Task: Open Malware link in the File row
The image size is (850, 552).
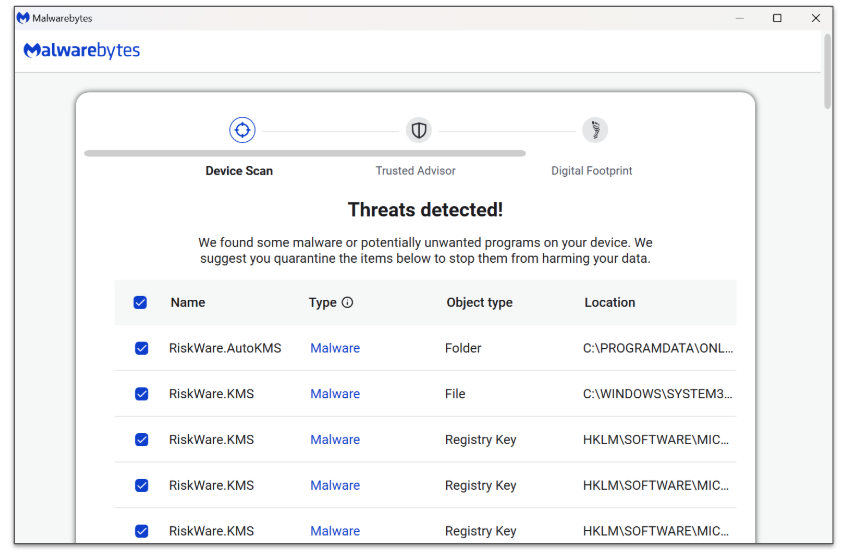Action: pyautogui.click(x=335, y=394)
